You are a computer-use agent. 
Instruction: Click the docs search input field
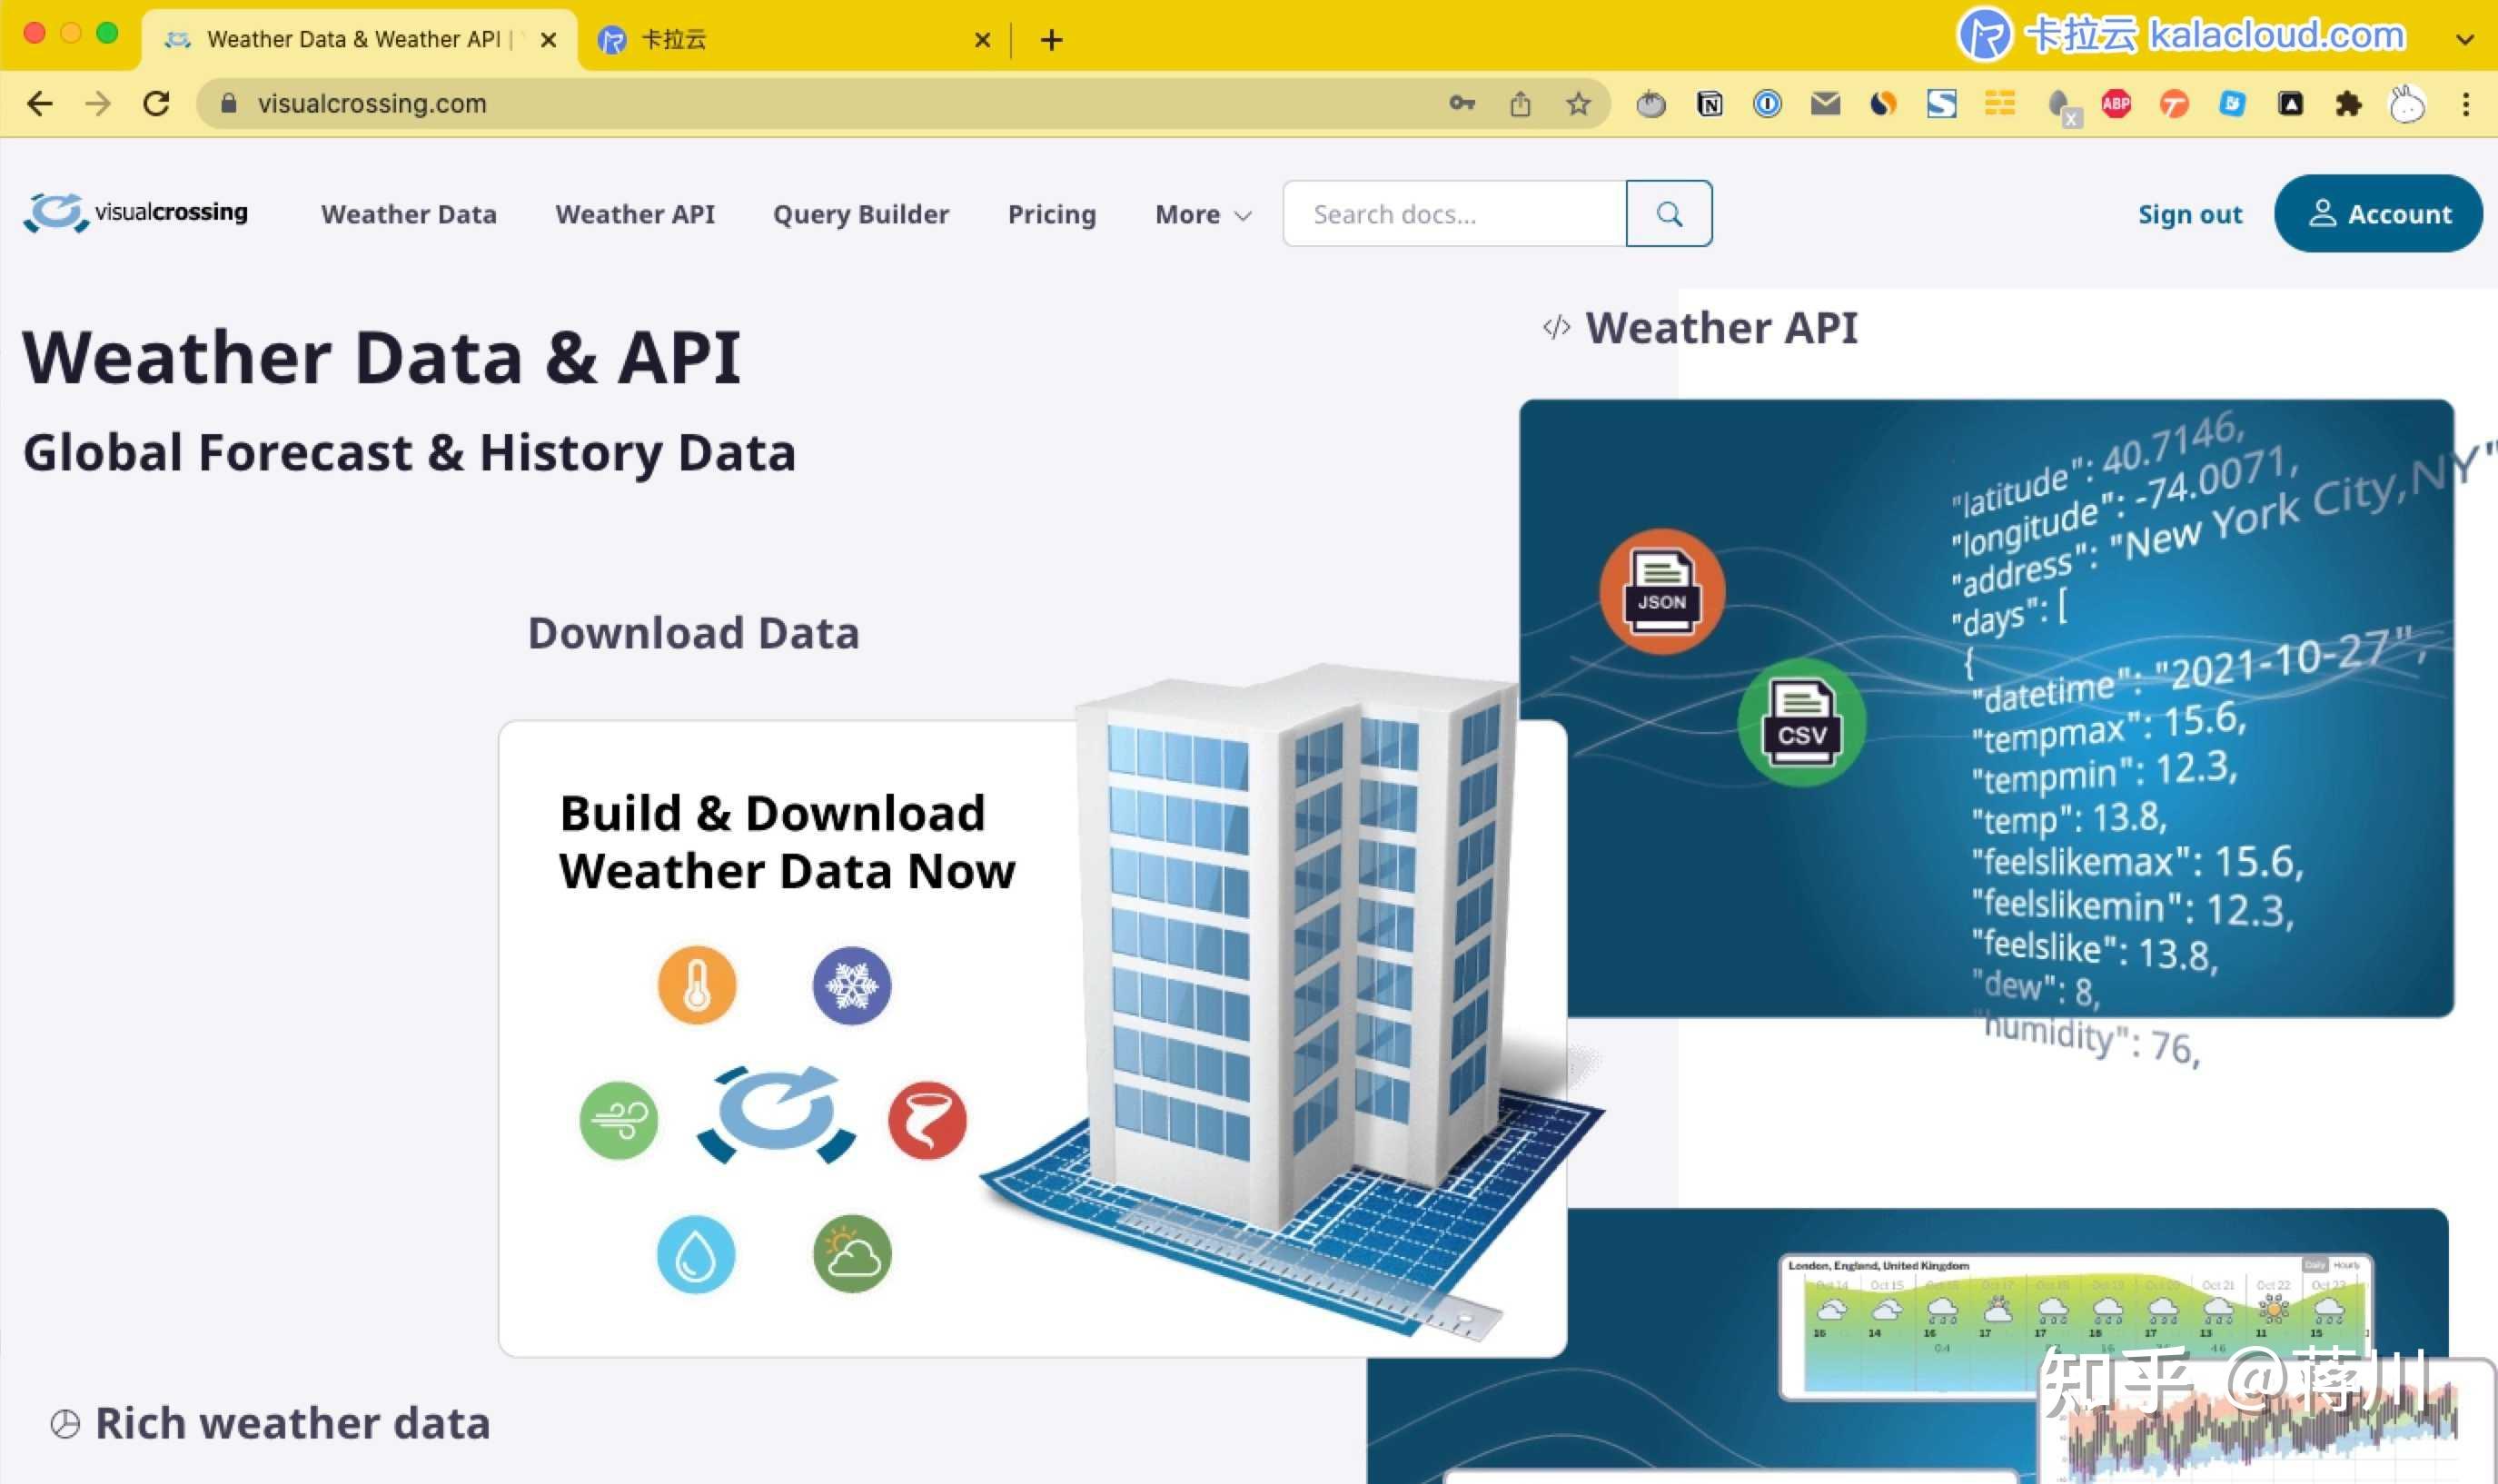coord(1450,213)
